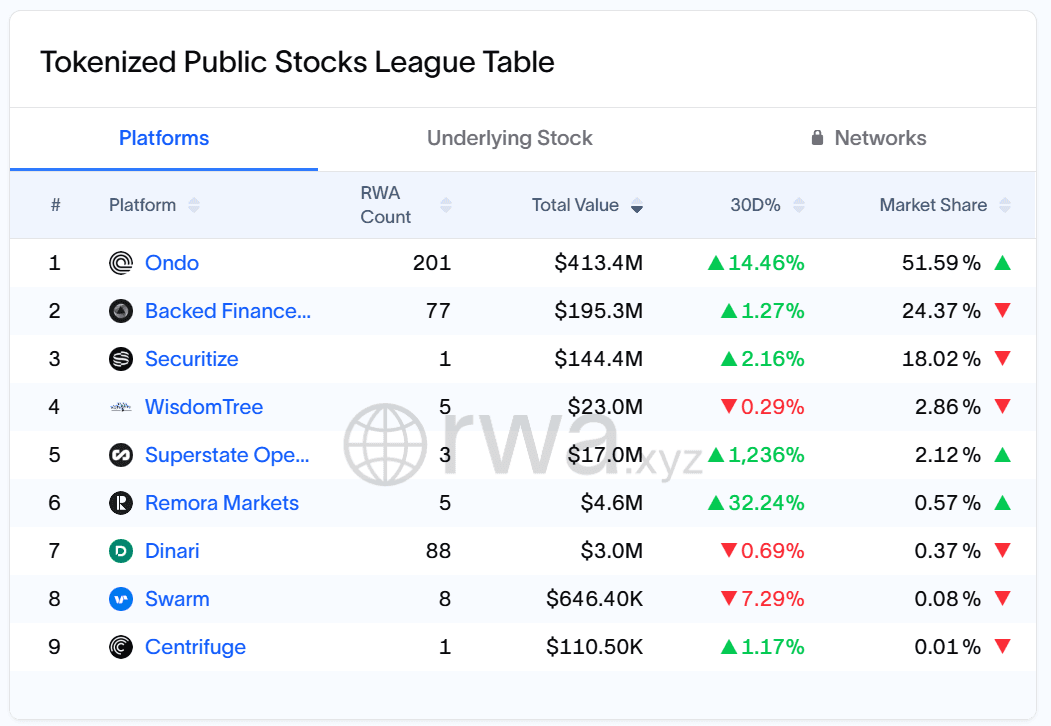
Task: Click the Superstate logo icon
Action: tap(121, 455)
